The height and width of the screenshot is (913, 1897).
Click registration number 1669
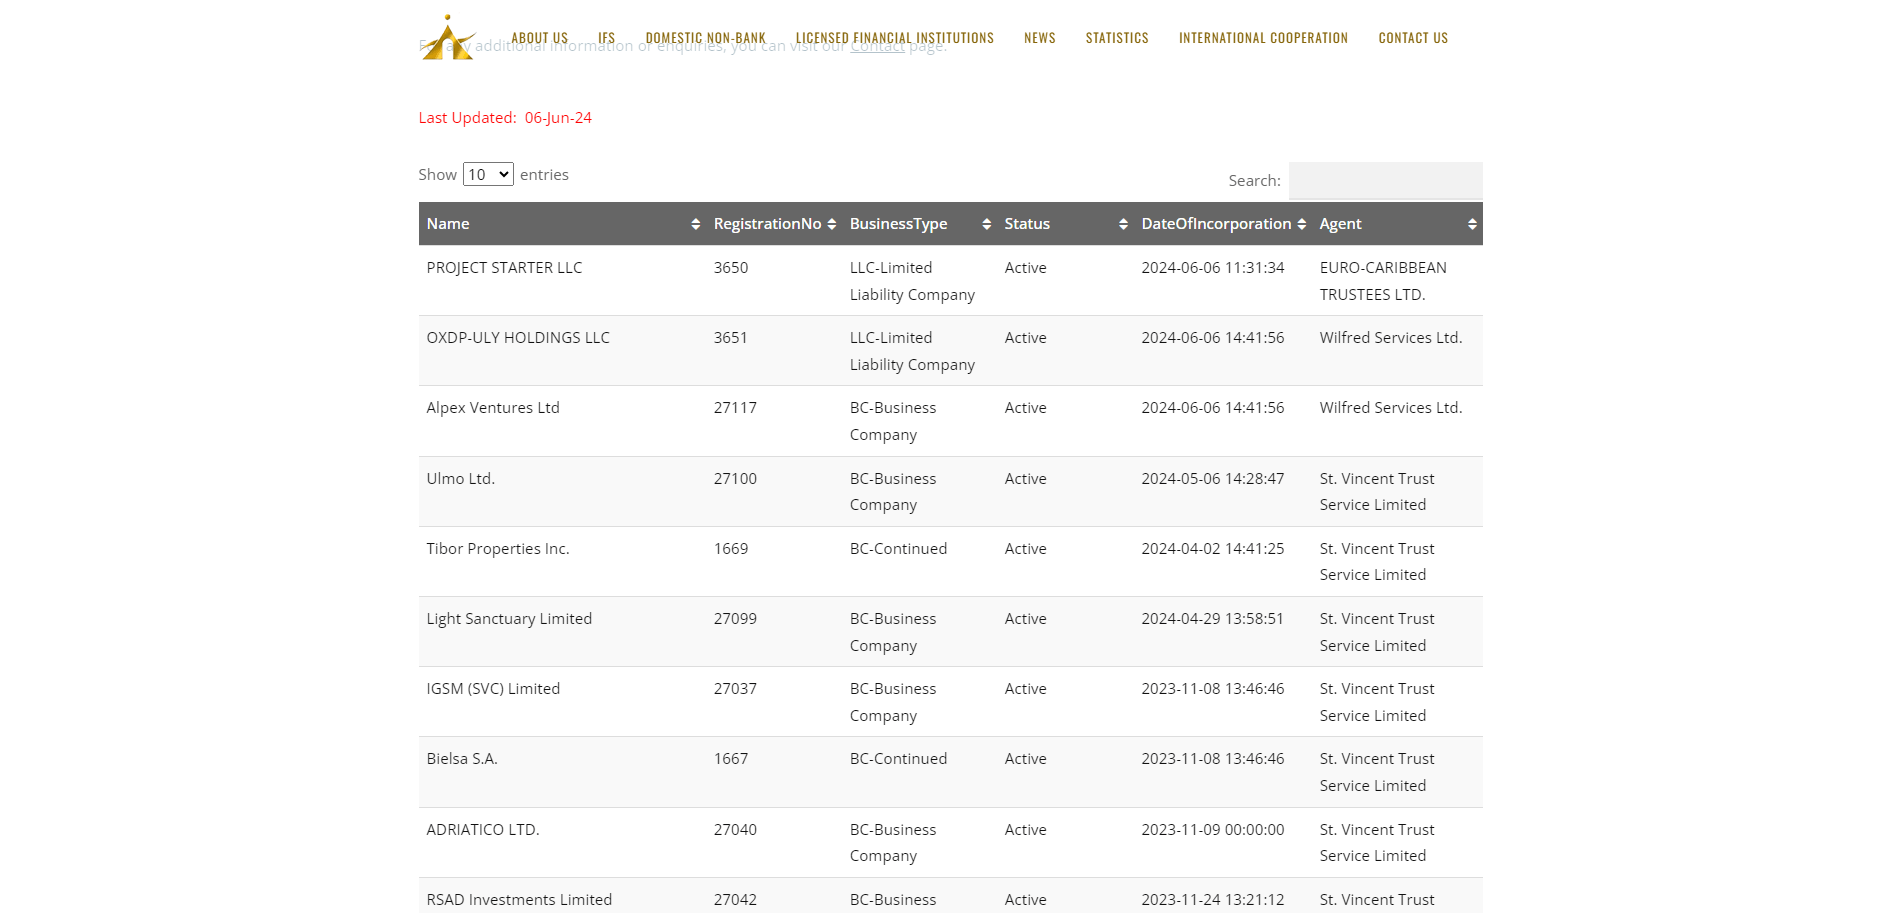(x=731, y=549)
